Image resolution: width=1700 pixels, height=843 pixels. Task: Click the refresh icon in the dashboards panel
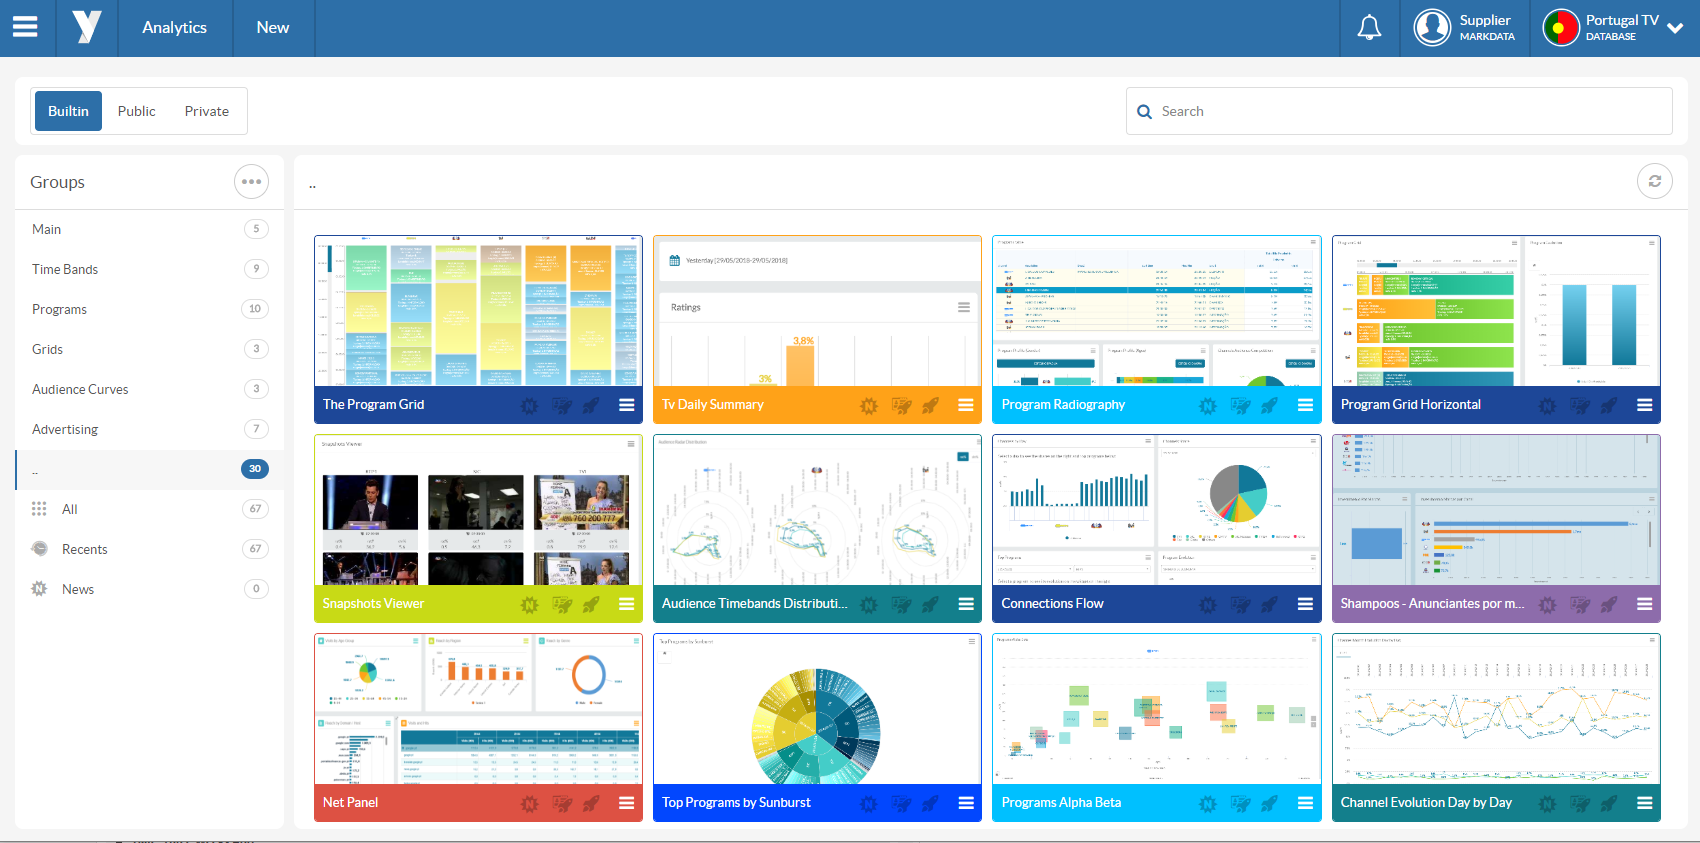coord(1654,181)
